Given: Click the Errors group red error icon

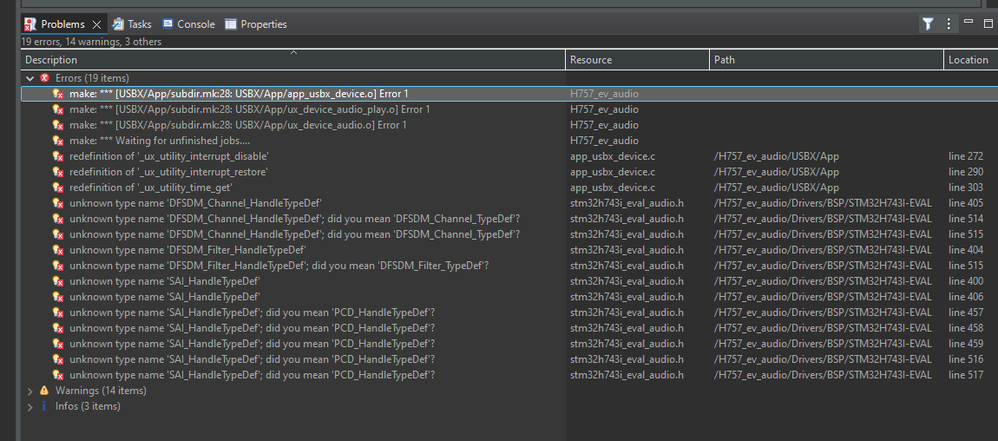Looking at the screenshot, I should tap(44, 78).
